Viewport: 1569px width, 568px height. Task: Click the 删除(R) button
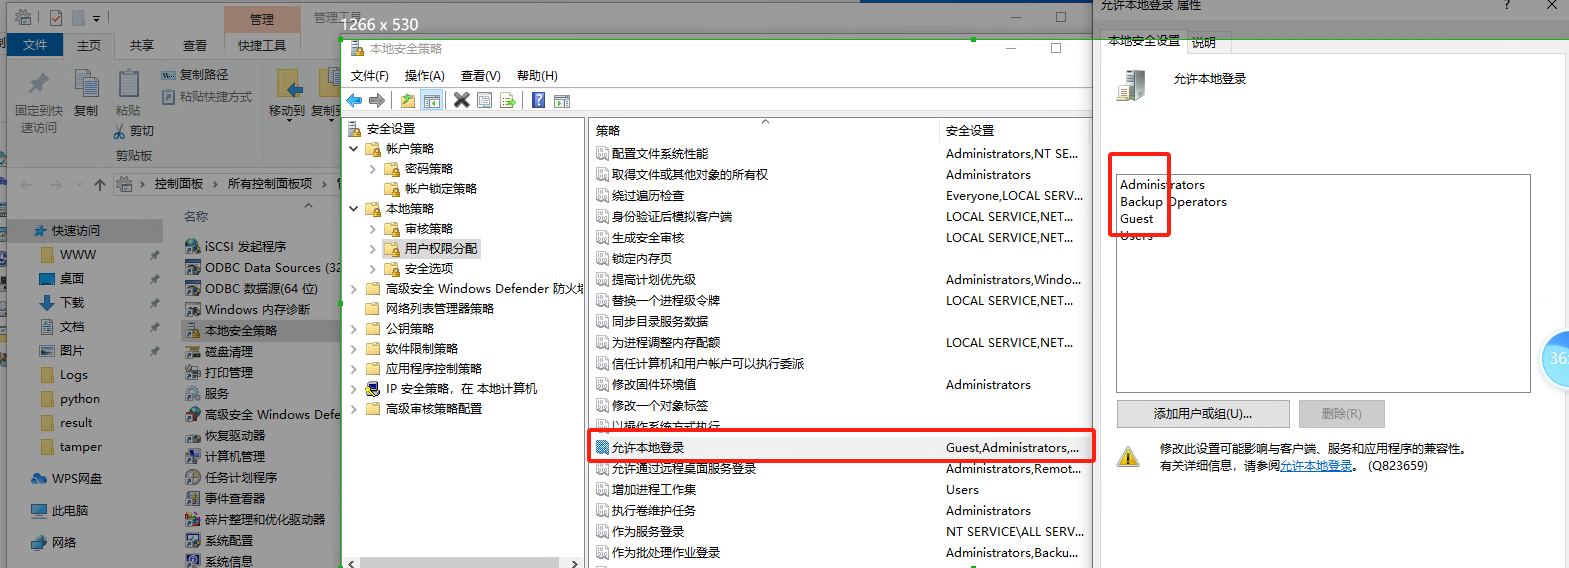click(x=1342, y=413)
